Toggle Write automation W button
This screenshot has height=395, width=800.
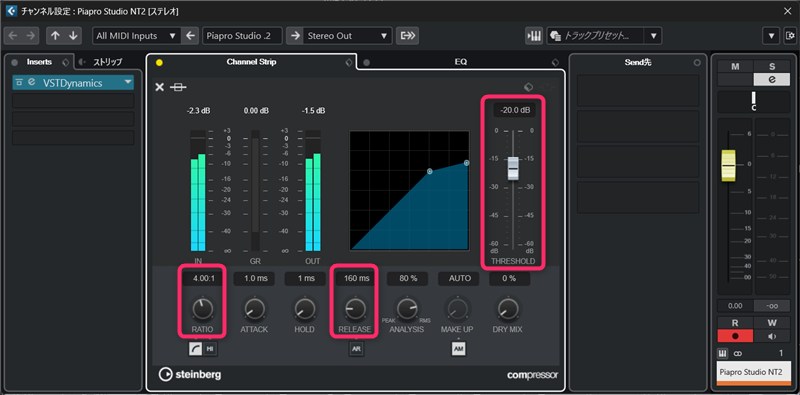(x=771, y=324)
